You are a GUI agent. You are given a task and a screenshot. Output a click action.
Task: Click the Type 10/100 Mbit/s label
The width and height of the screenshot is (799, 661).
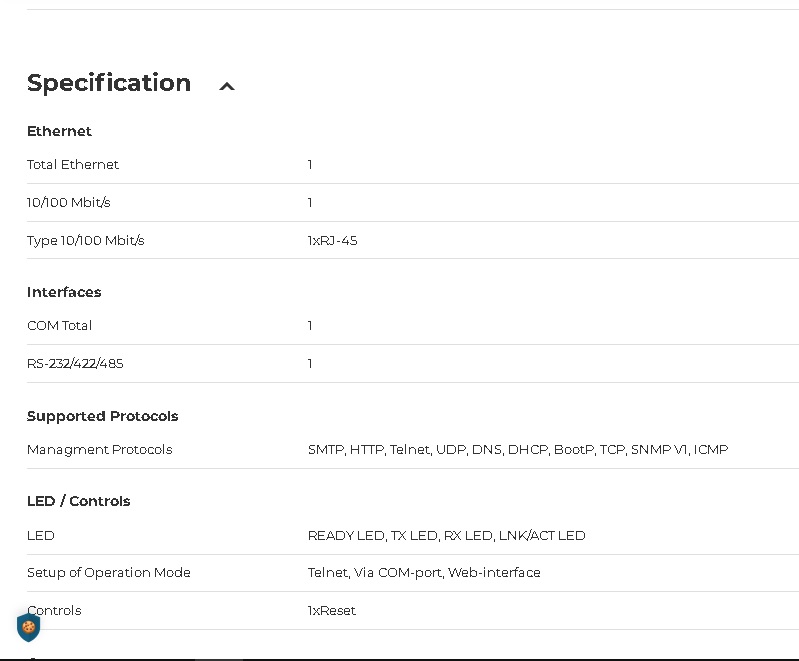pos(86,240)
